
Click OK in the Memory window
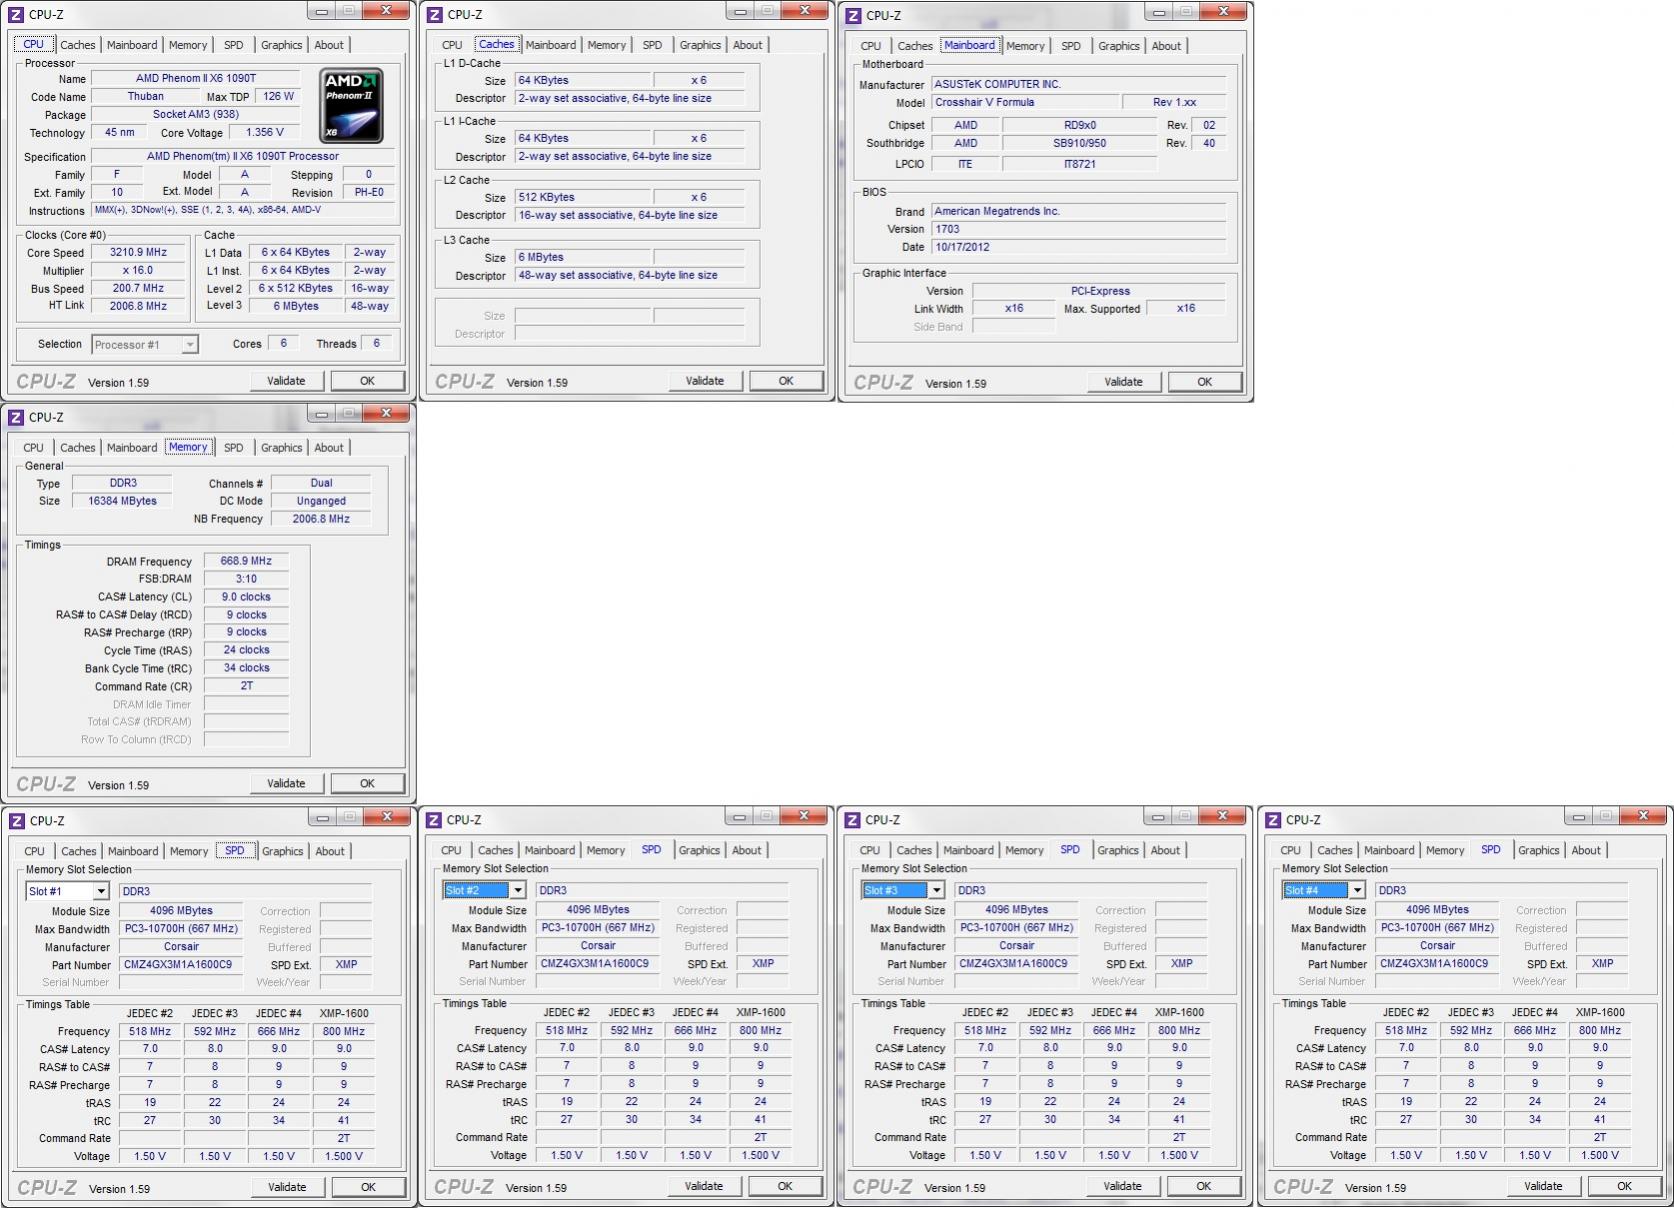(x=367, y=784)
